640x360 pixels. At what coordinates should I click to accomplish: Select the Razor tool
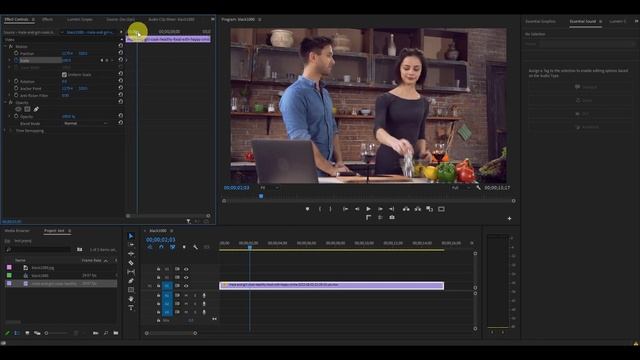[131, 263]
